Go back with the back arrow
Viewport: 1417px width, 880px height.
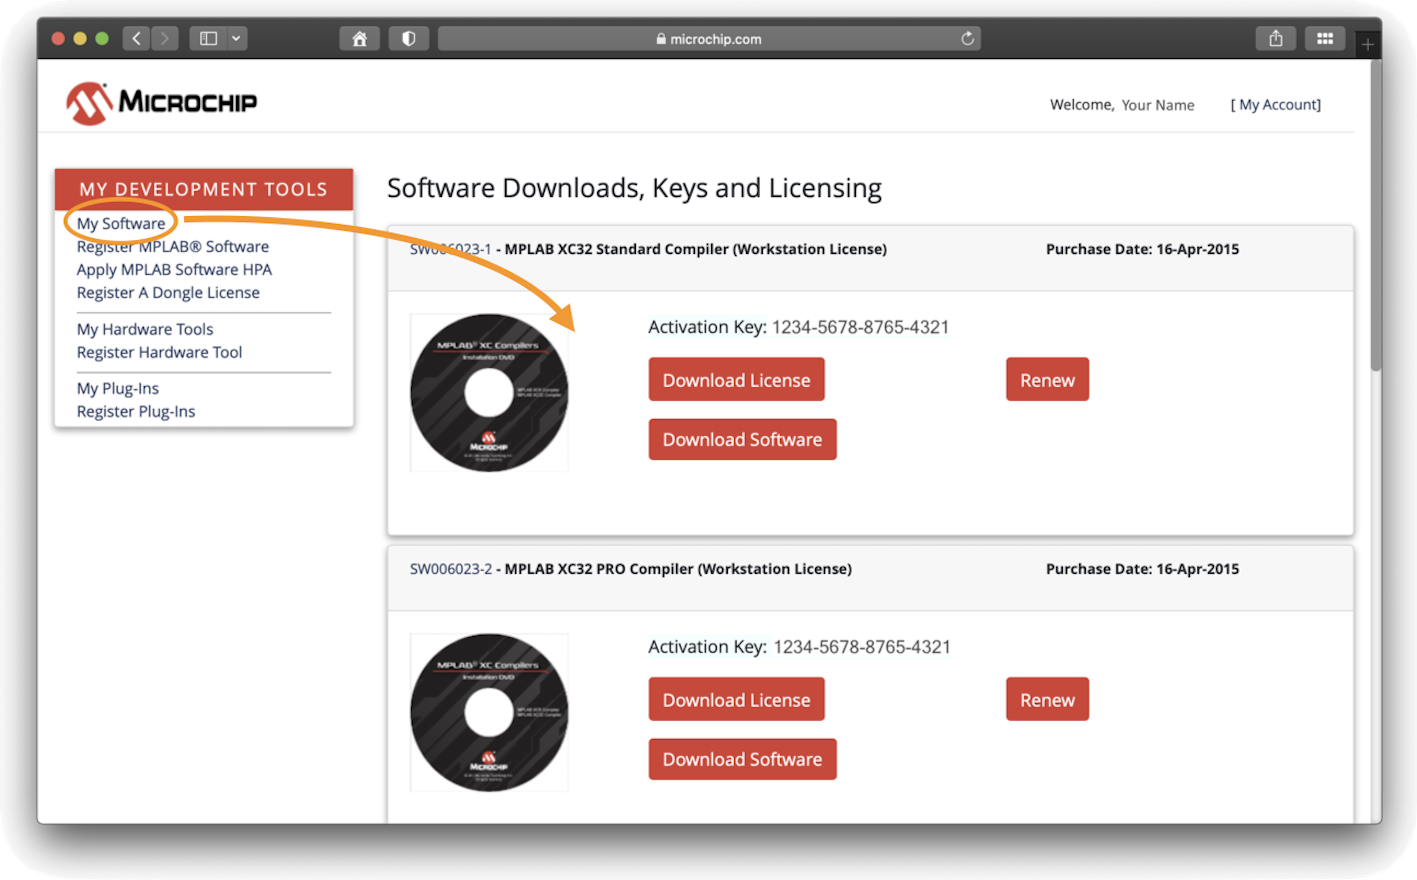point(137,39)
